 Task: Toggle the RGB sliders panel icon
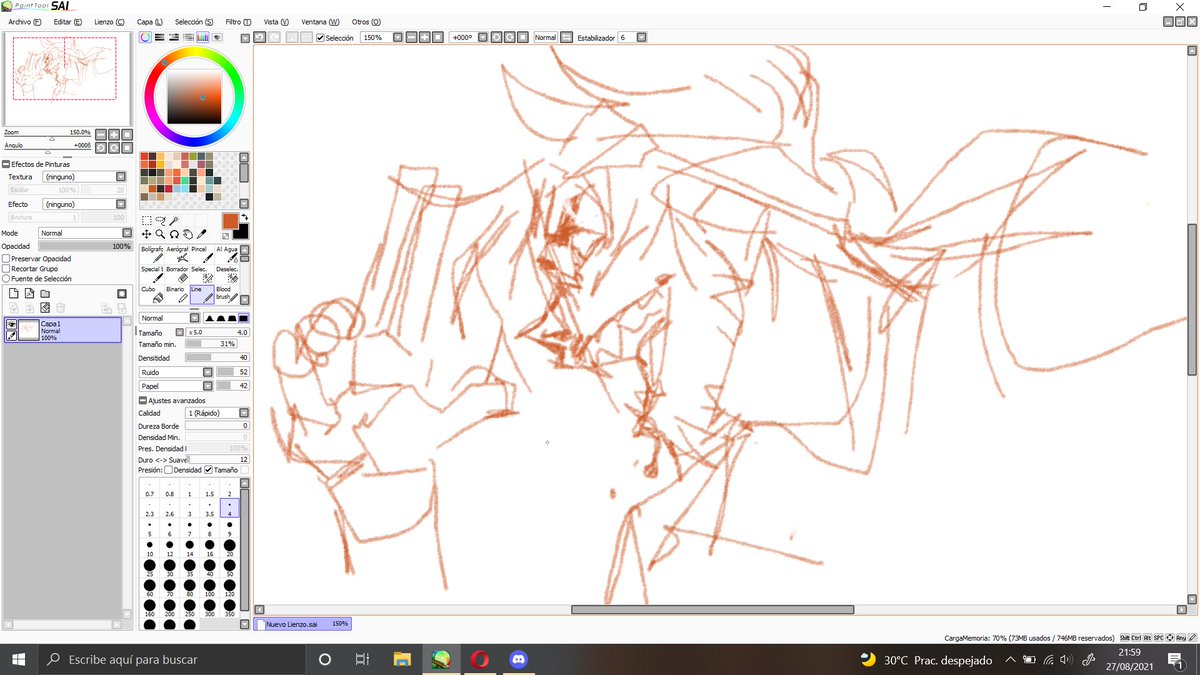(x=159, y=37)
